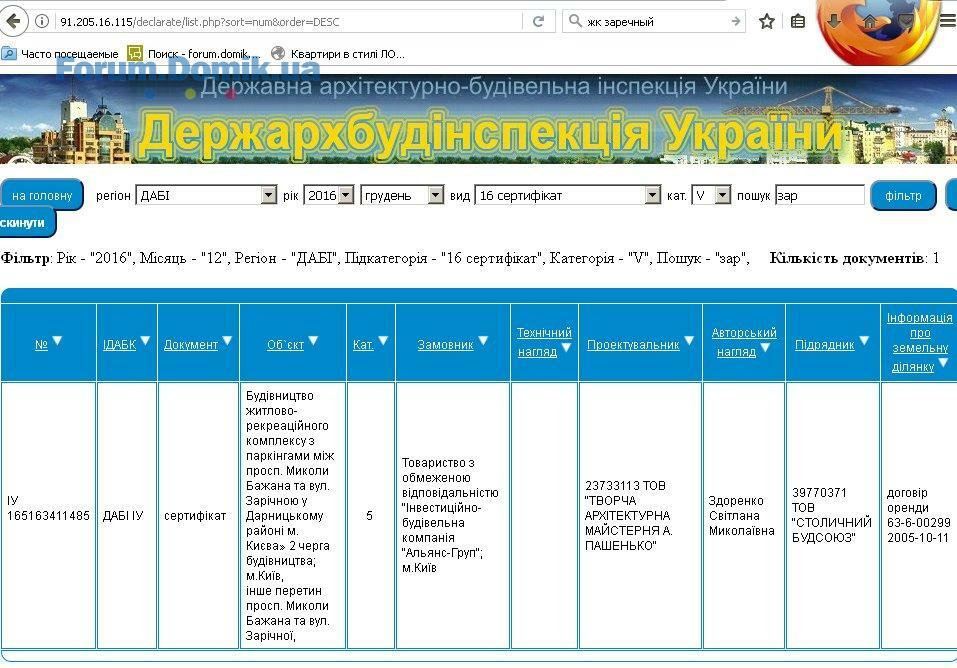957x668 pixels.
Task: Click the на головну button
Action: [x=42, y=195]
